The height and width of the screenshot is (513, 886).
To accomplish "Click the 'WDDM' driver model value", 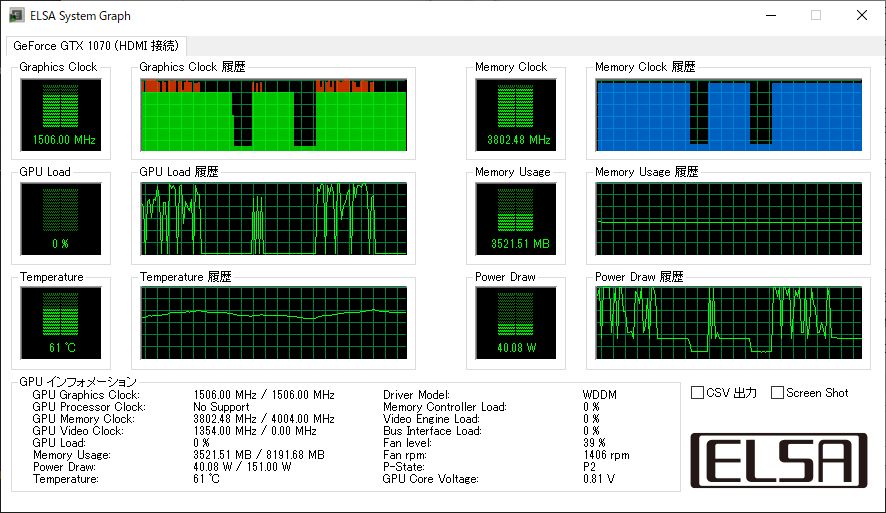I will (600, 395).
